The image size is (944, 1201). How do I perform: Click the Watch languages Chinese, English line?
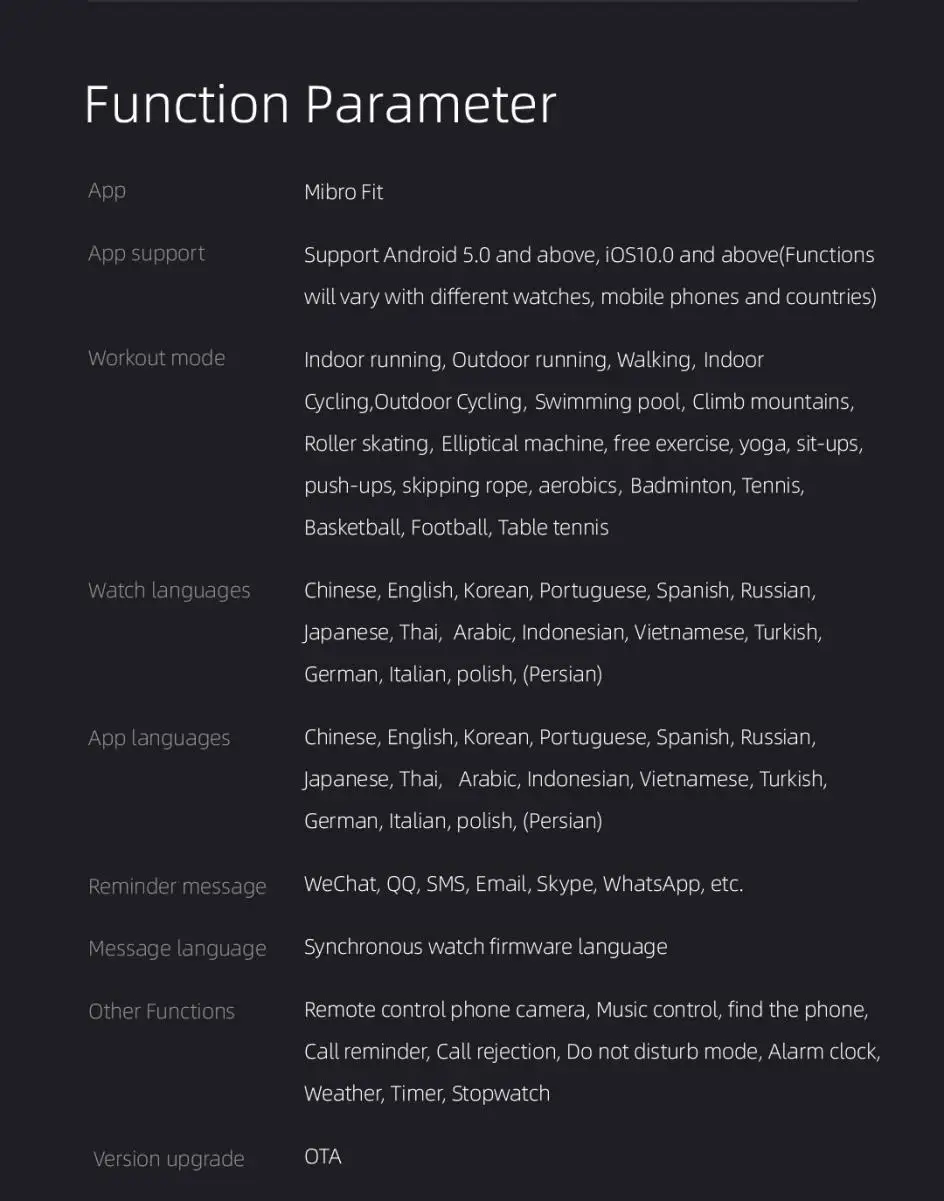[560, 591]
